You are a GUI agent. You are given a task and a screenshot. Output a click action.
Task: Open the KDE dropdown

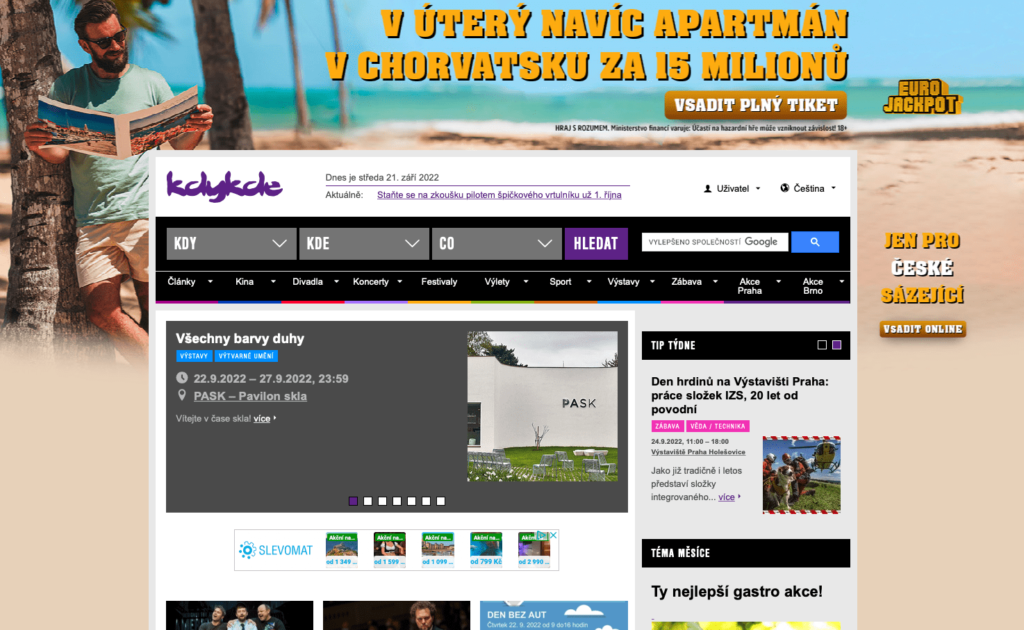(x=364, y=242)
